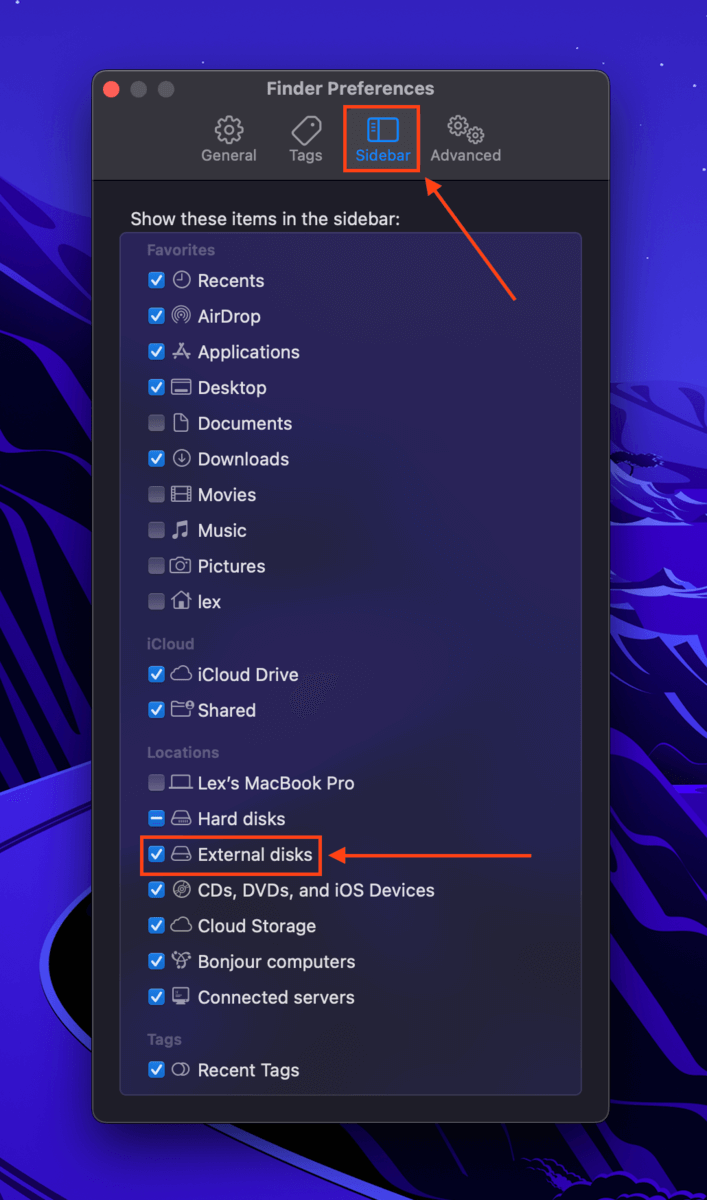The image size is (707, 1200).
Task: Uncheck the Downloads checkbox
Action: [156, 459]
